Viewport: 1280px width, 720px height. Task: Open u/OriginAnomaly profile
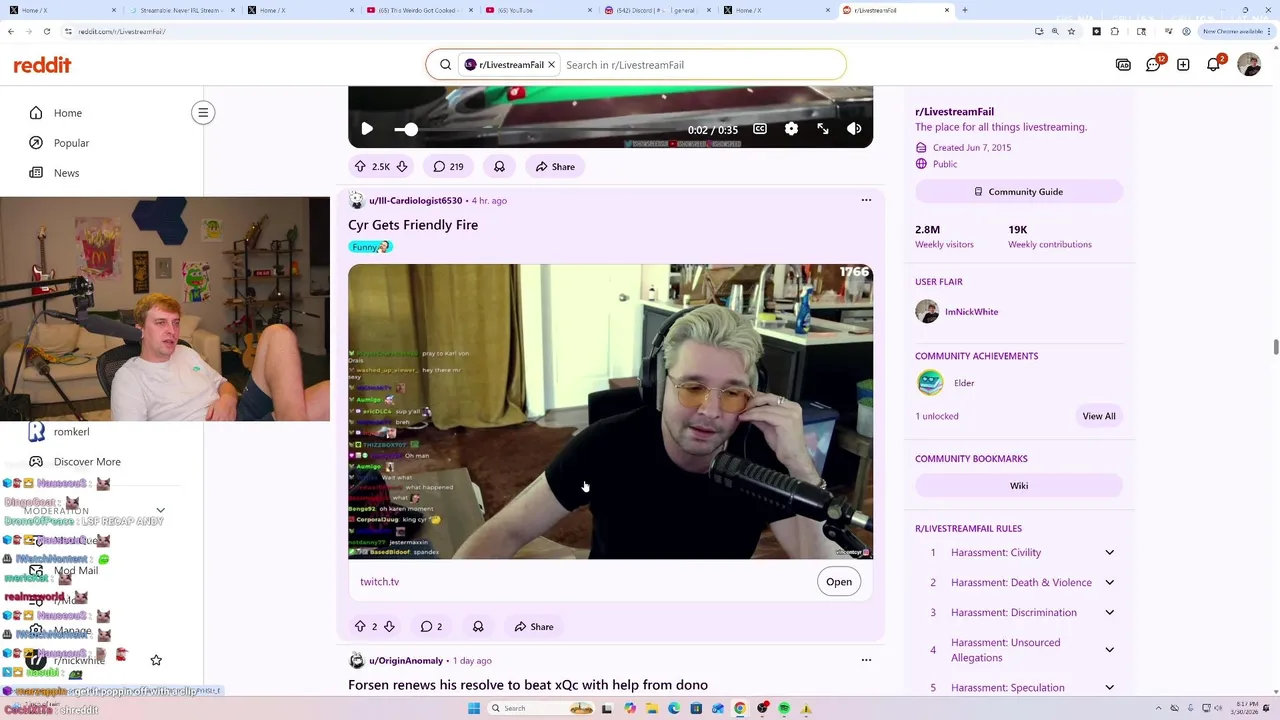406,661
